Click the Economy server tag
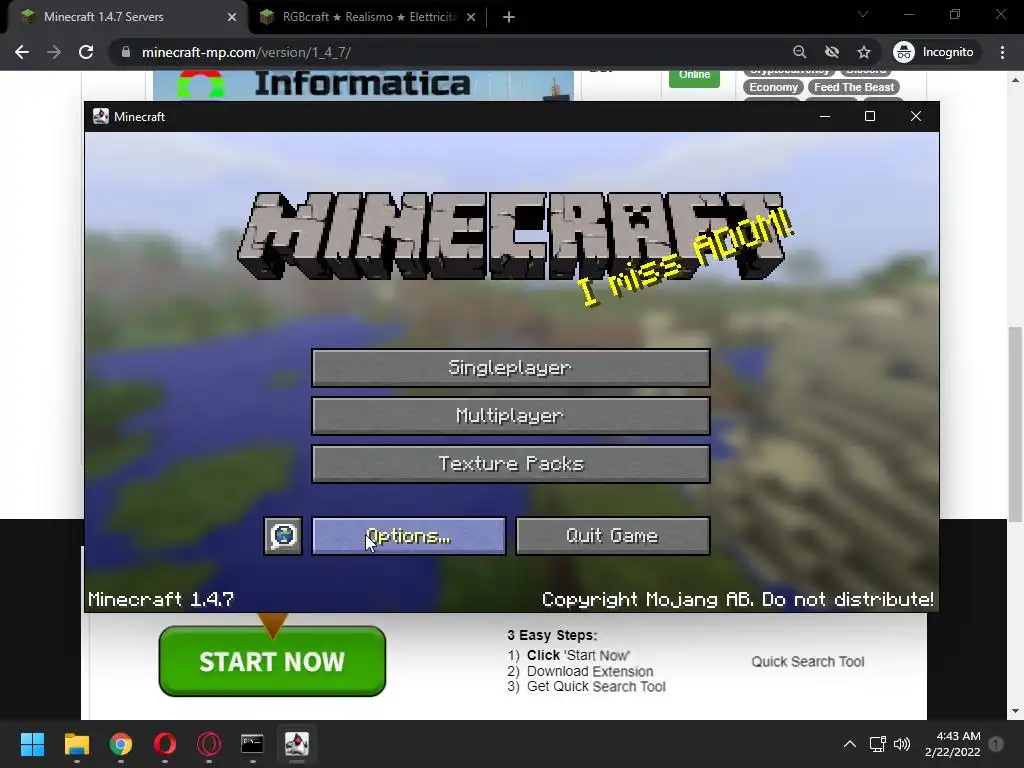 pos(773,87)
